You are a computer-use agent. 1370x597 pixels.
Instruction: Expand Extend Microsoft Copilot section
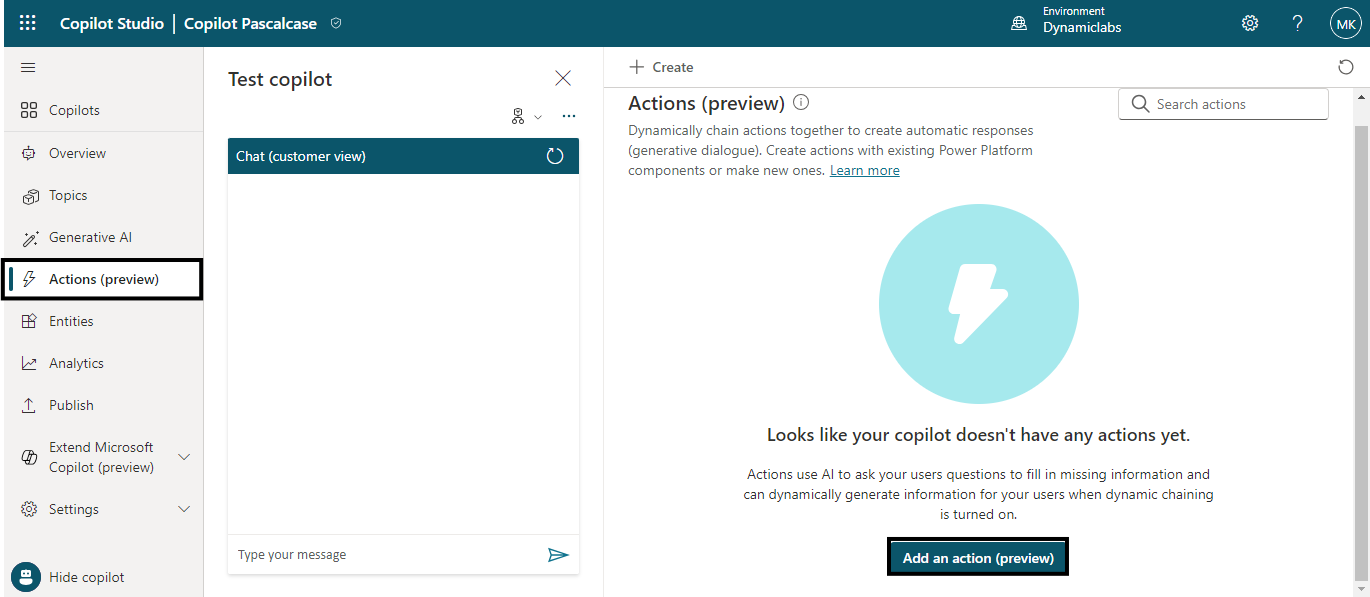(x=184, y=457)
